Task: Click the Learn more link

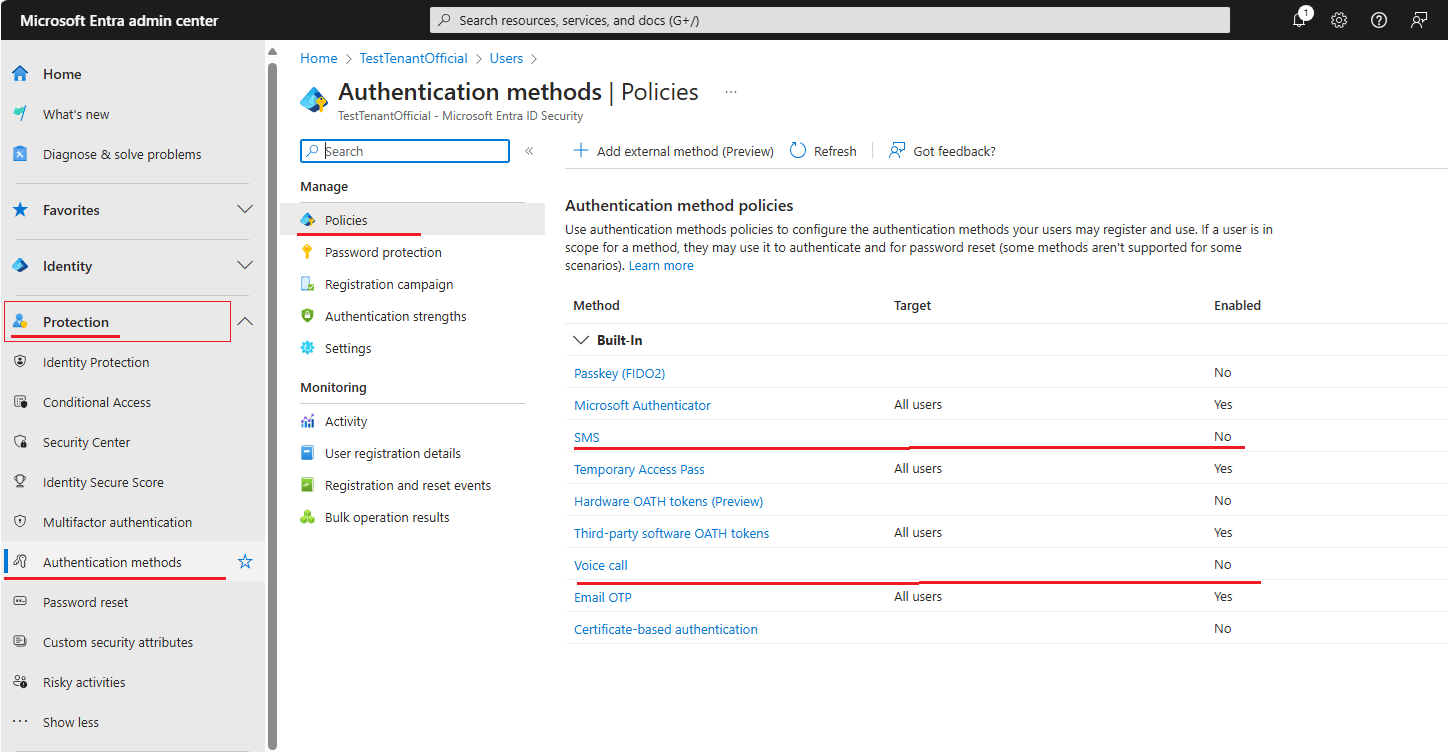Action: coord(661,266)
